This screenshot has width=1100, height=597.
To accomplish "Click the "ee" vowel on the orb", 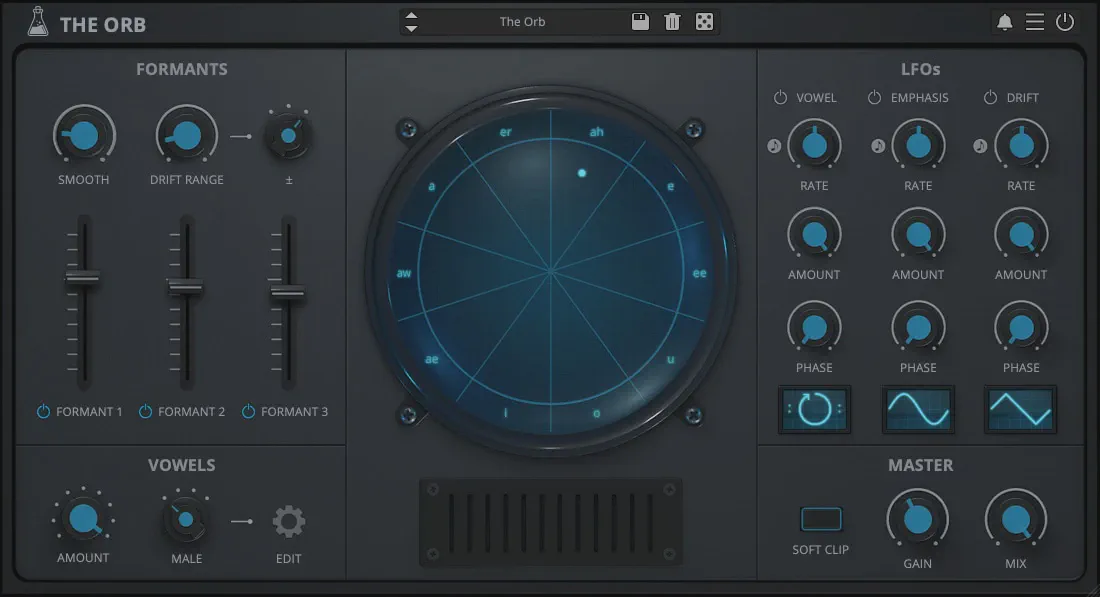I will click(x=700, y=273).
